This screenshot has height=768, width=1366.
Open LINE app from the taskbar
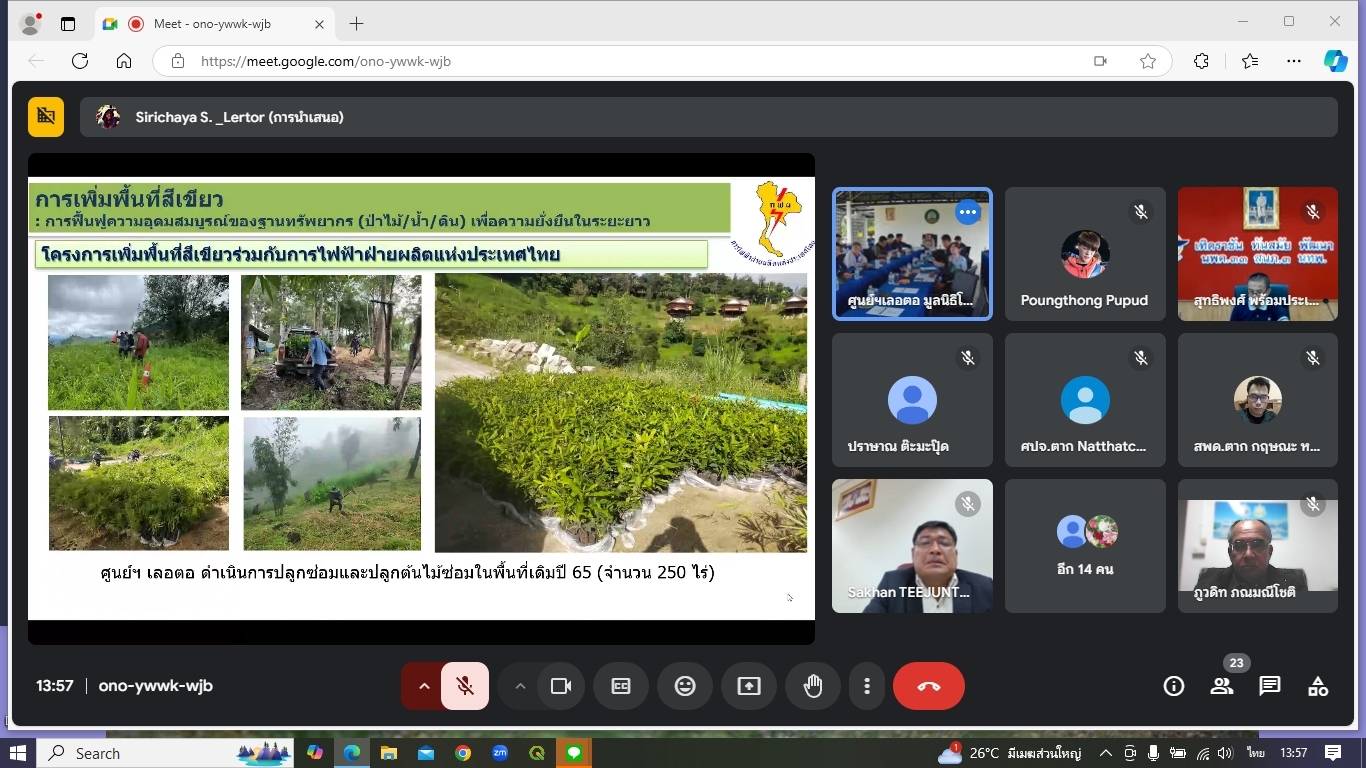574,753
